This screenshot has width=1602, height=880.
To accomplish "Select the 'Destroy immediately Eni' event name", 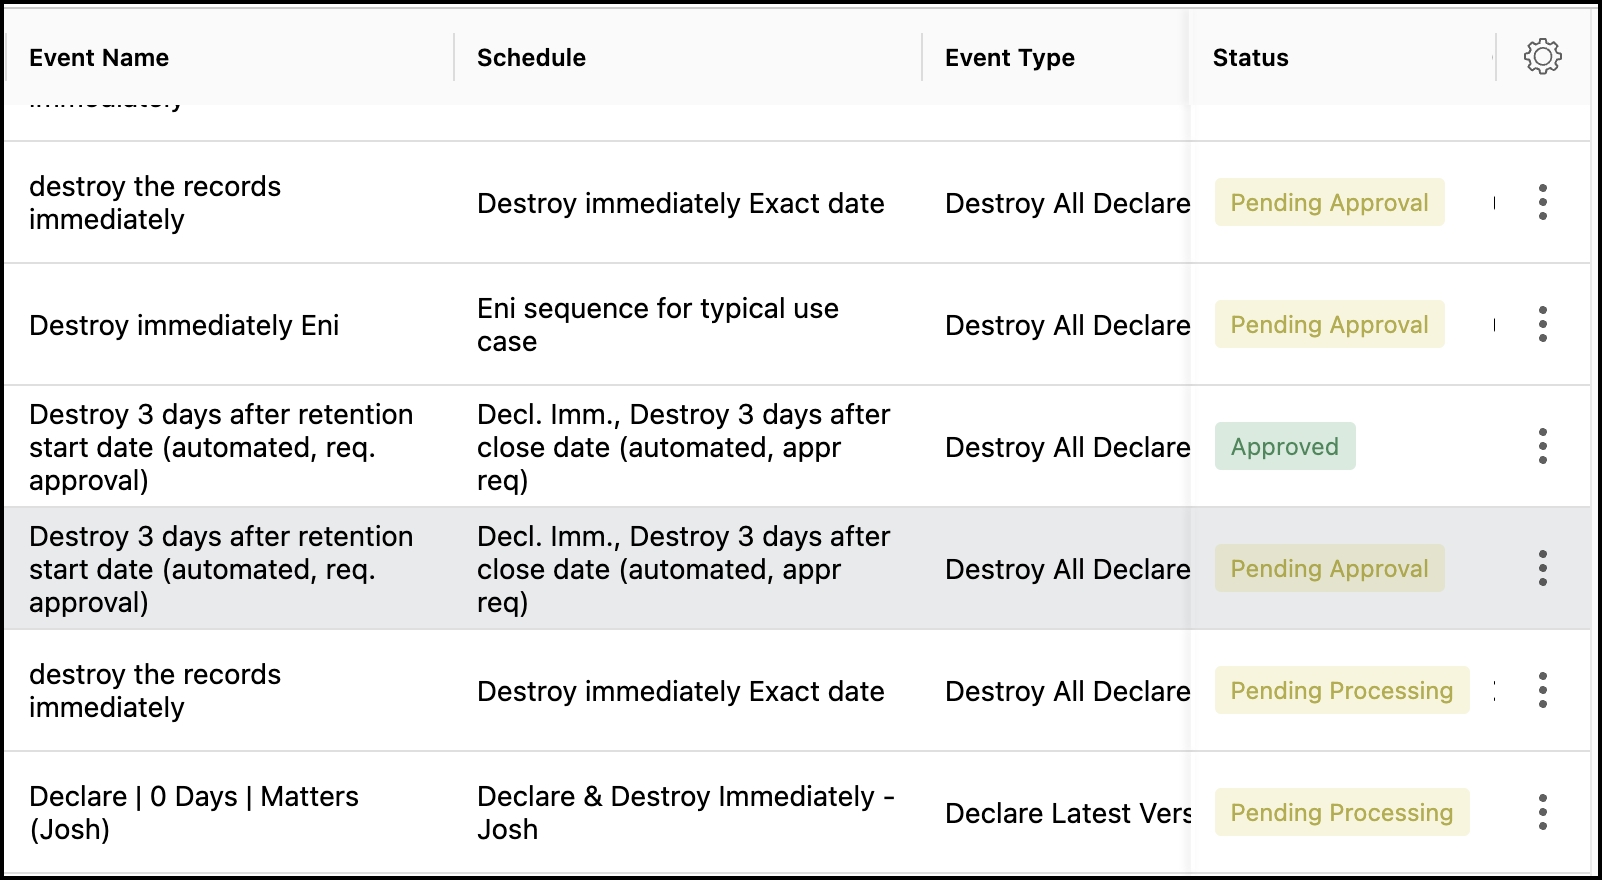I will (x=184, y=325).
